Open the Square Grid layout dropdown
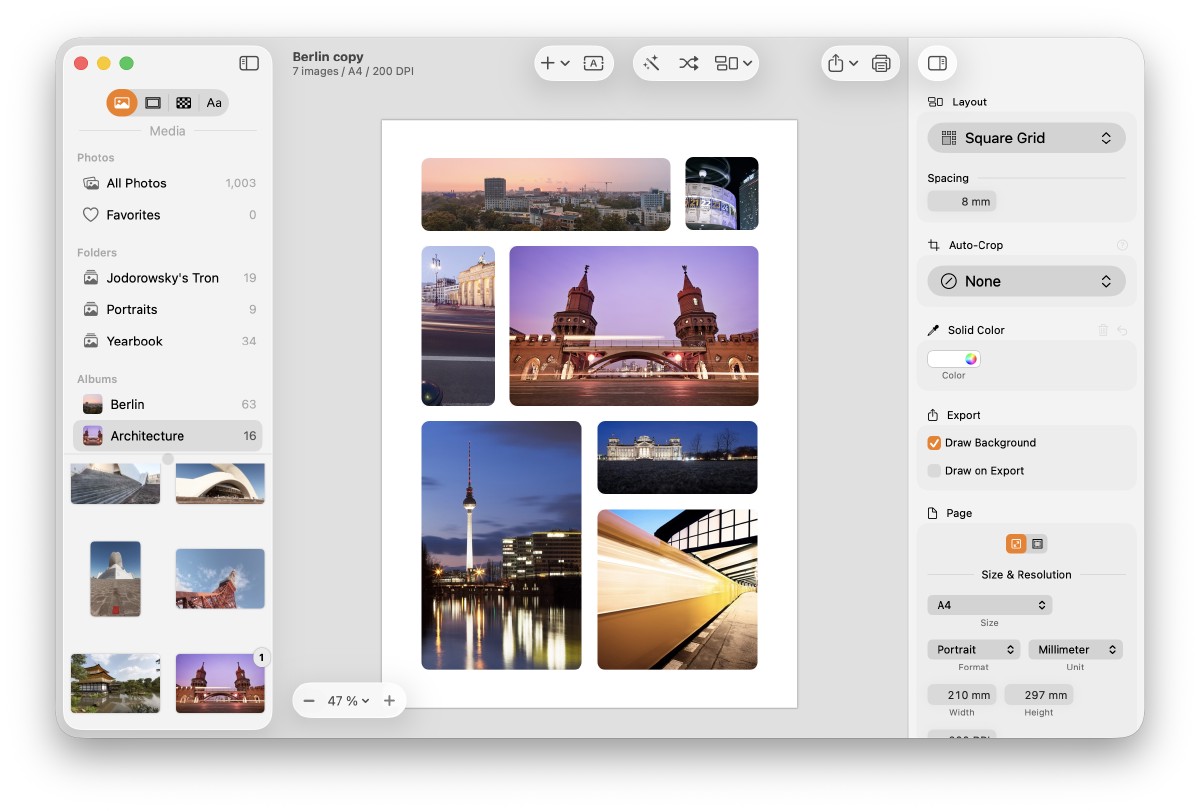This screenshot has width=1200, height=811. point(1026,138)
